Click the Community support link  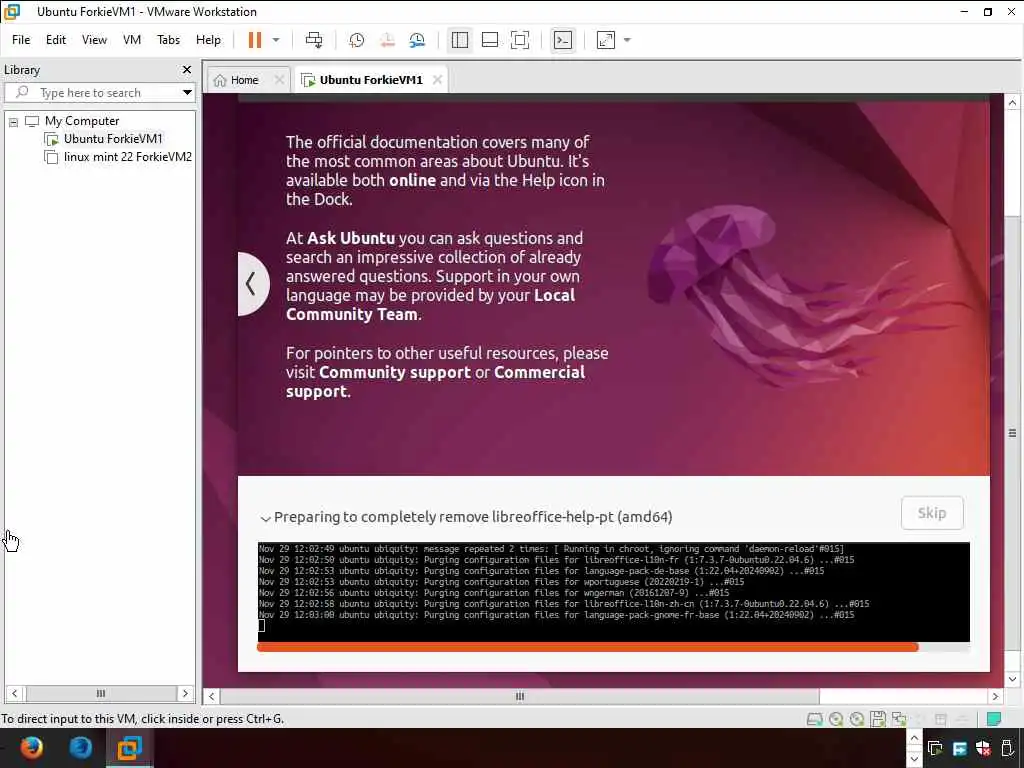394,372
